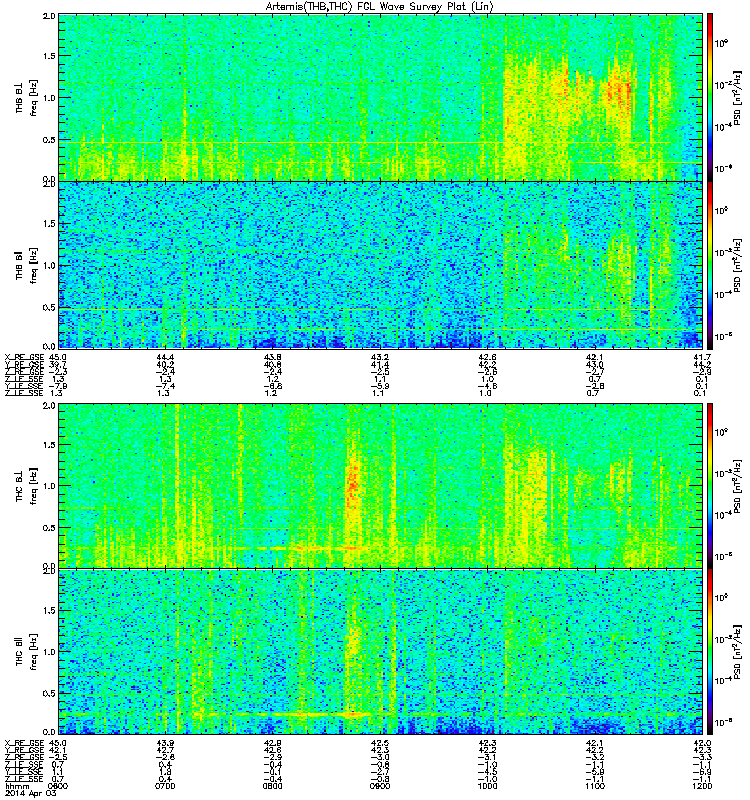Click the '2014 Apr 03' date label
750x800 pixels.
pos(30,793)
